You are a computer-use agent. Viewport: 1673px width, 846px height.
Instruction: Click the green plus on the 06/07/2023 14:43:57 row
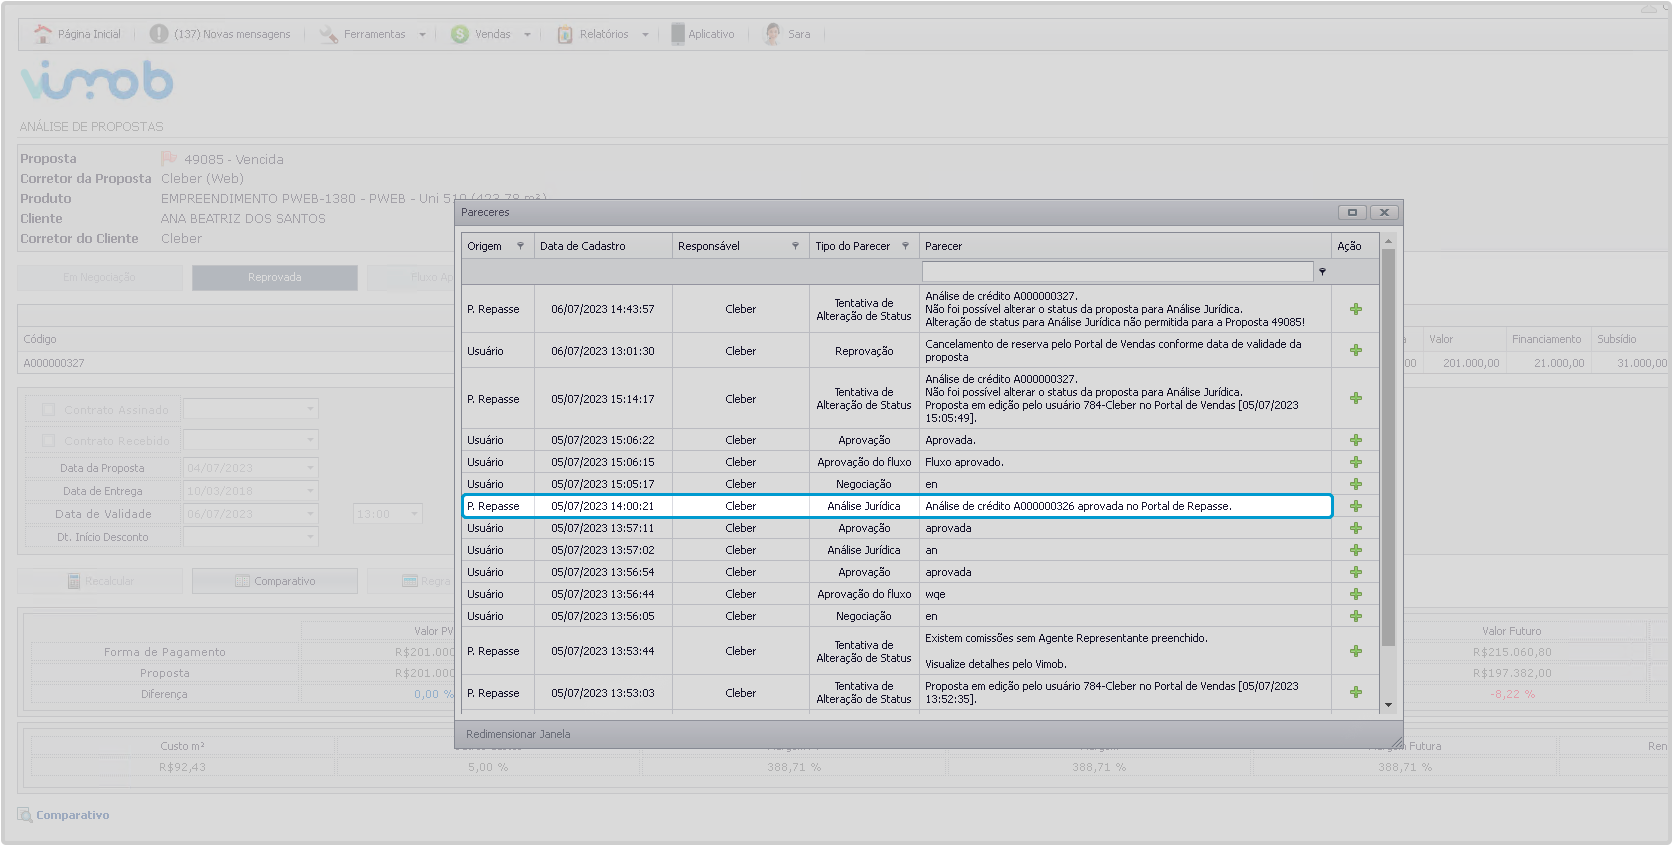(x=1355, y=309)
